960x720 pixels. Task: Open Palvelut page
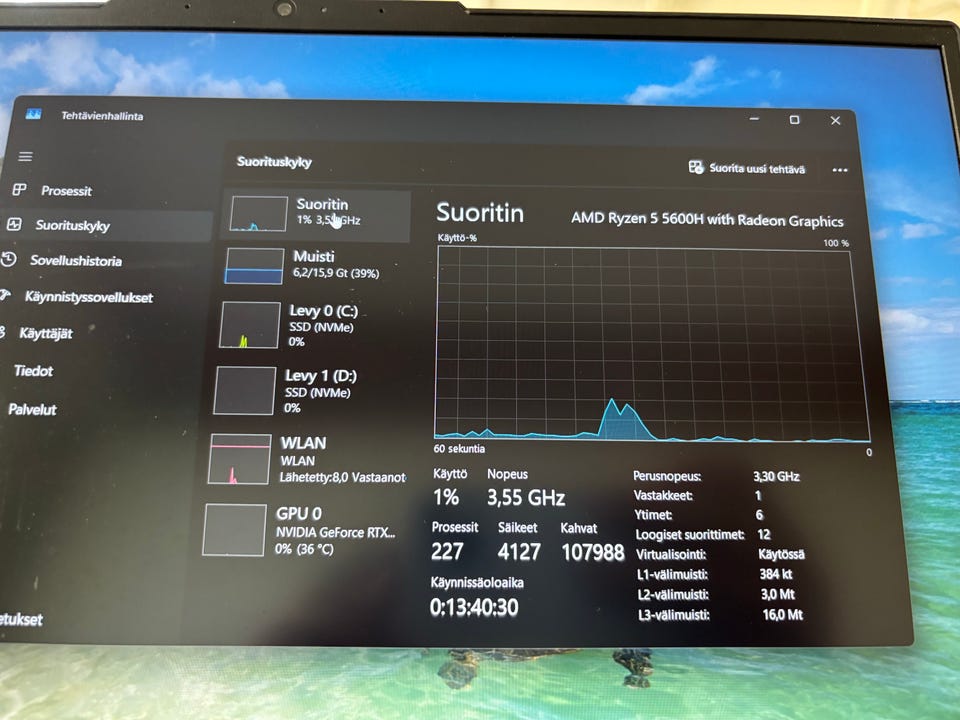(32, 410)
